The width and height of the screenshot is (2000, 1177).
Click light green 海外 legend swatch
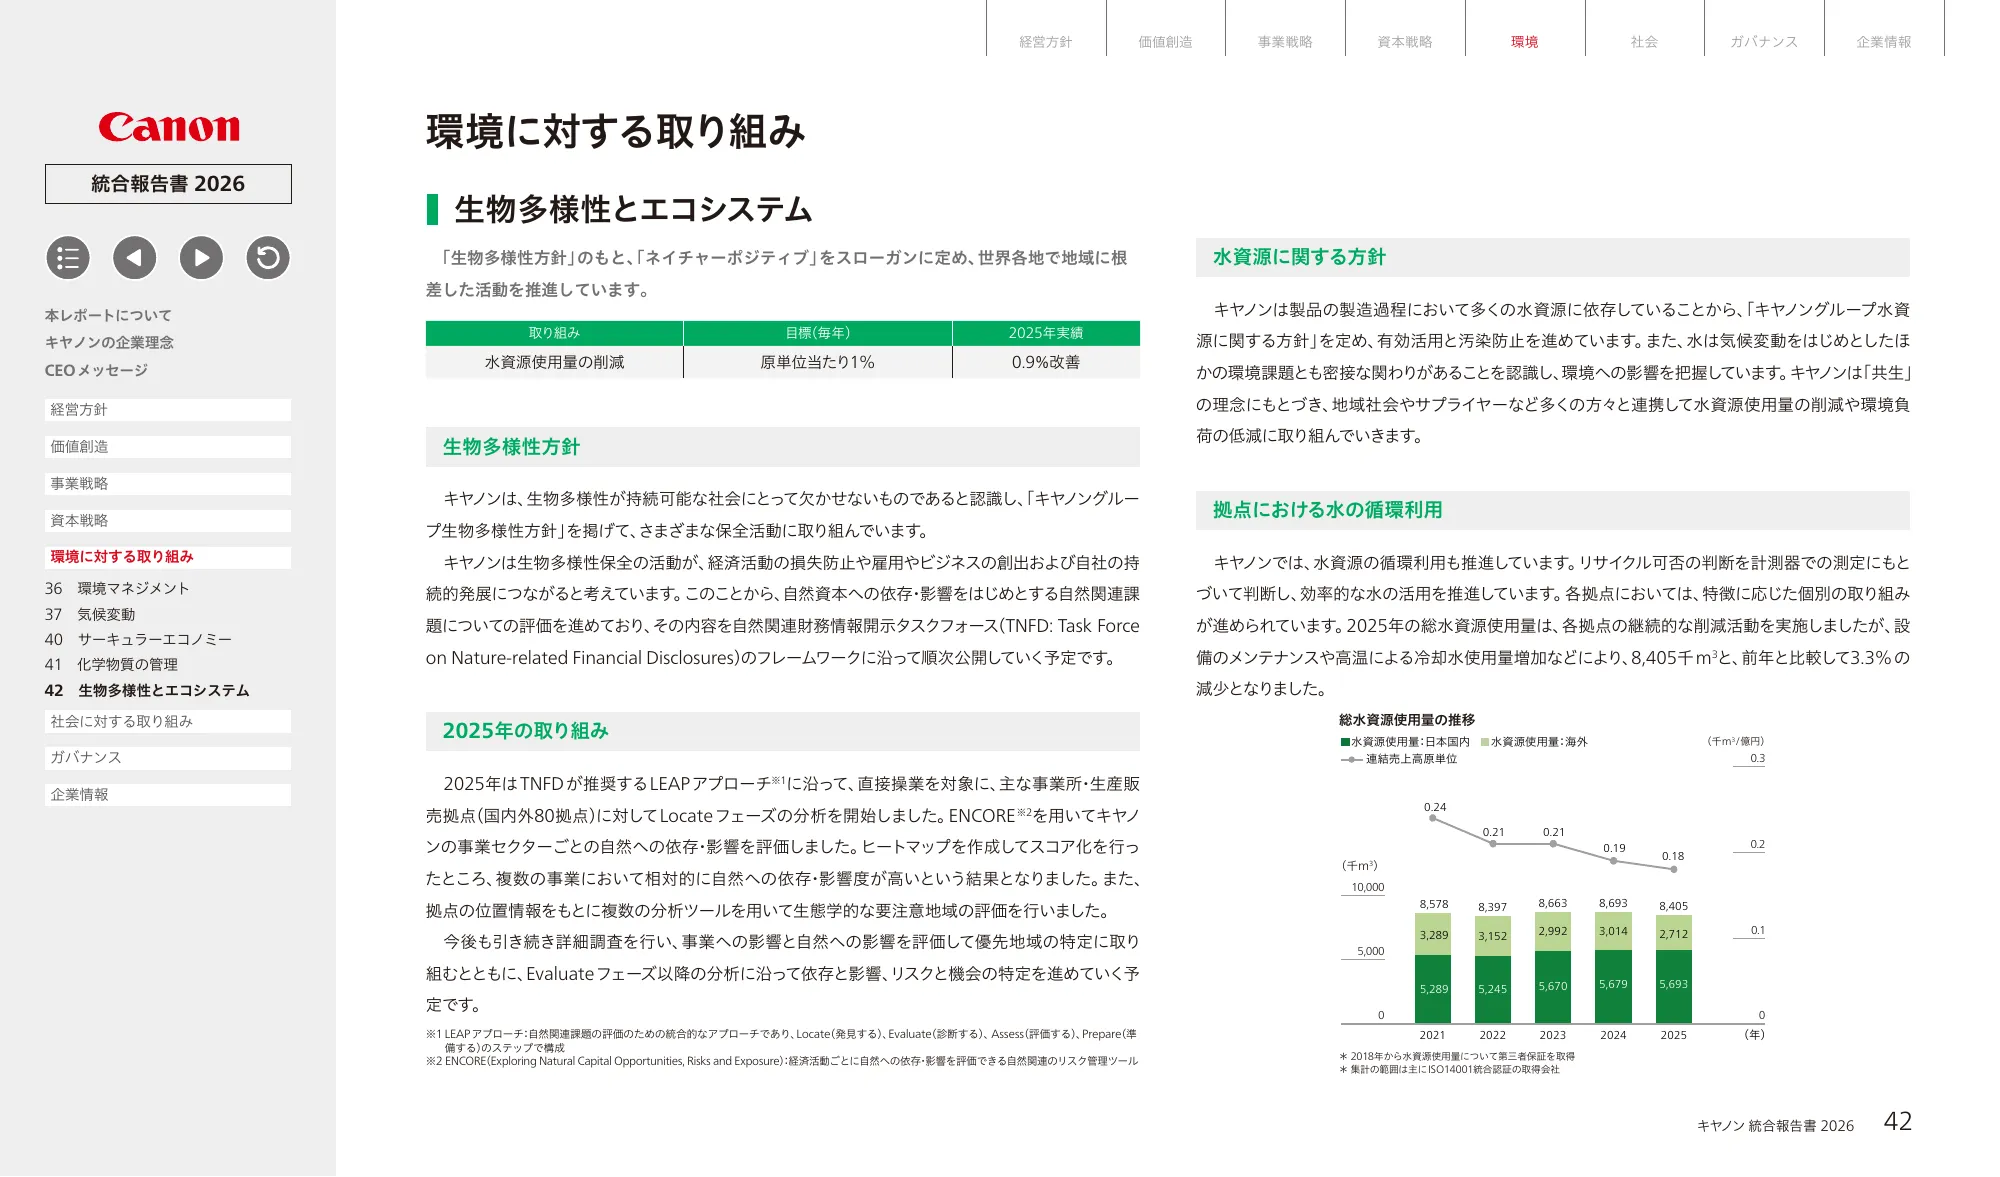1485,742
